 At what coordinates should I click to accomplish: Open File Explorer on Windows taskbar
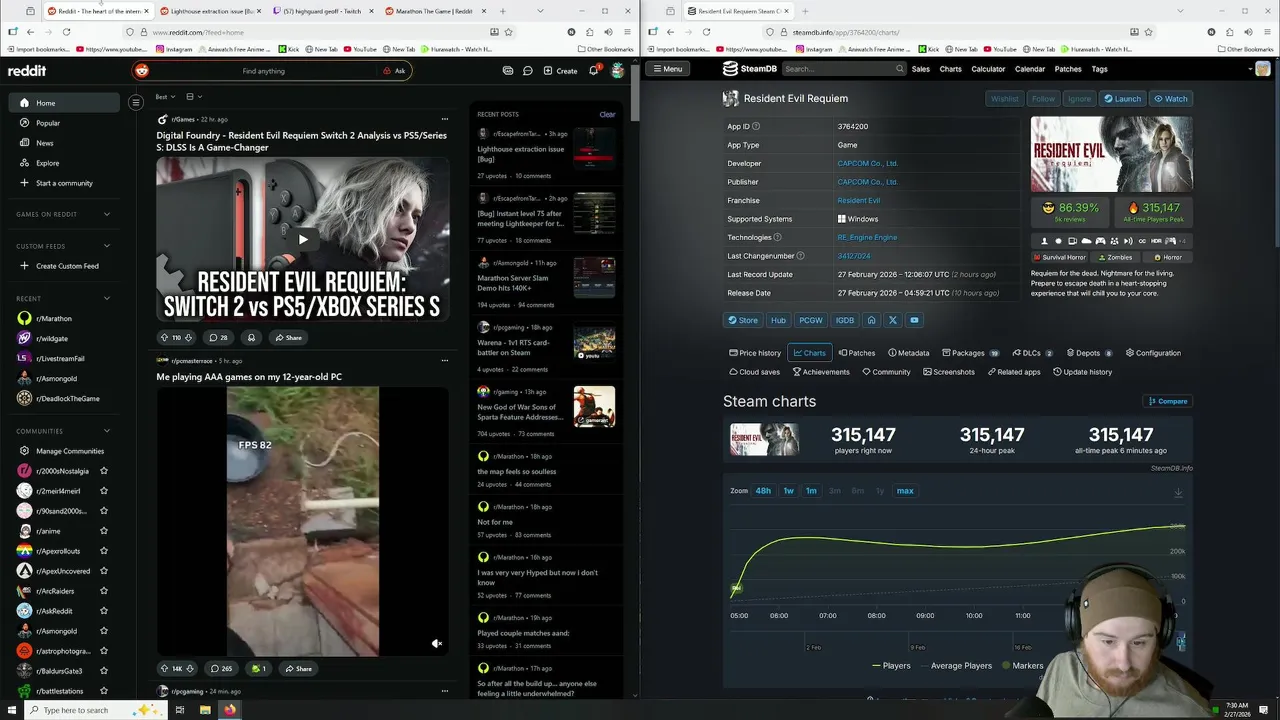[205, 710]
